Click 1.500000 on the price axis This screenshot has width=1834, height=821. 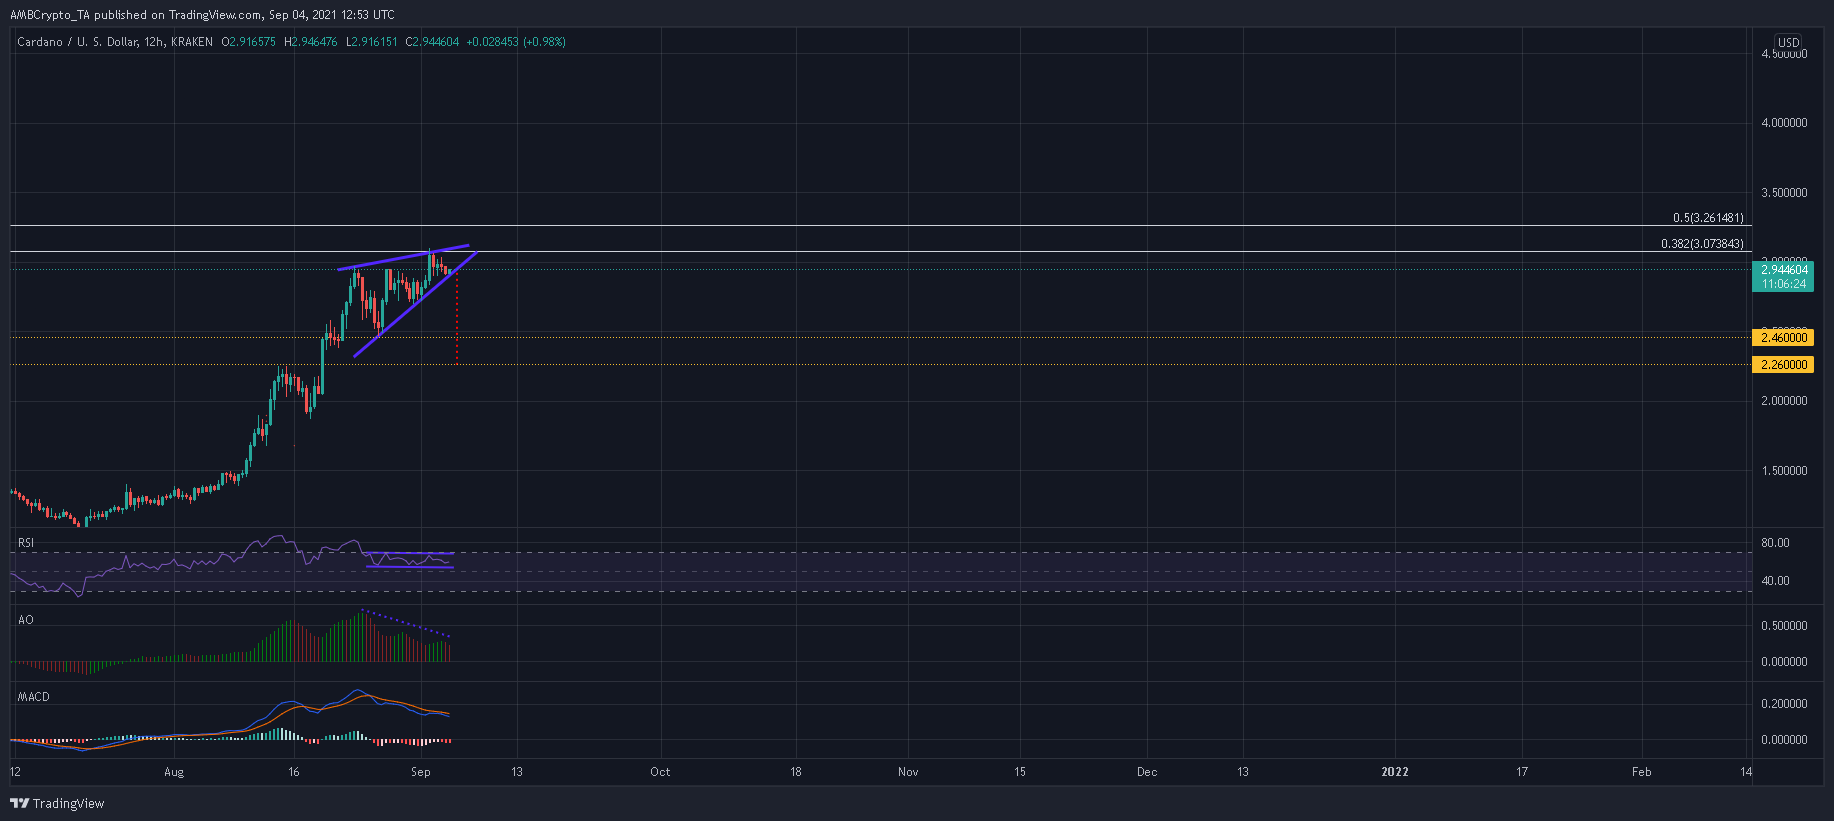[x=1784, y=471]
